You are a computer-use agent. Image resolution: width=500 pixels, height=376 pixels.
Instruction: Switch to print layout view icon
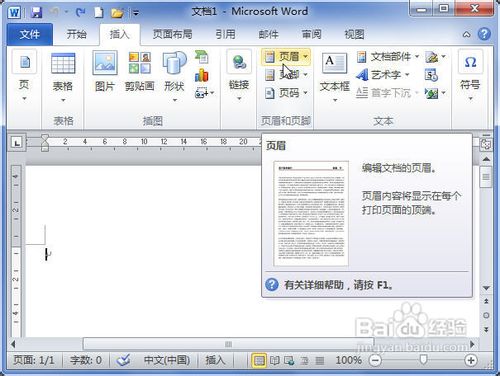(259, 360)
